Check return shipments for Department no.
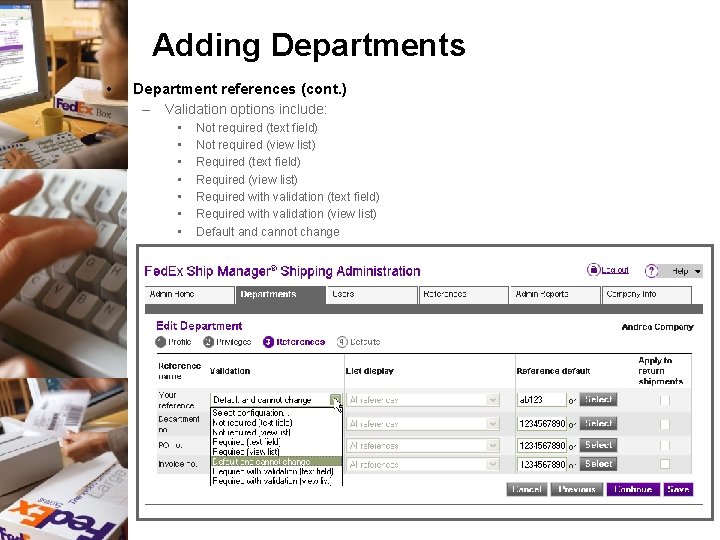720x540 pixels. click(x=664, y=424)
